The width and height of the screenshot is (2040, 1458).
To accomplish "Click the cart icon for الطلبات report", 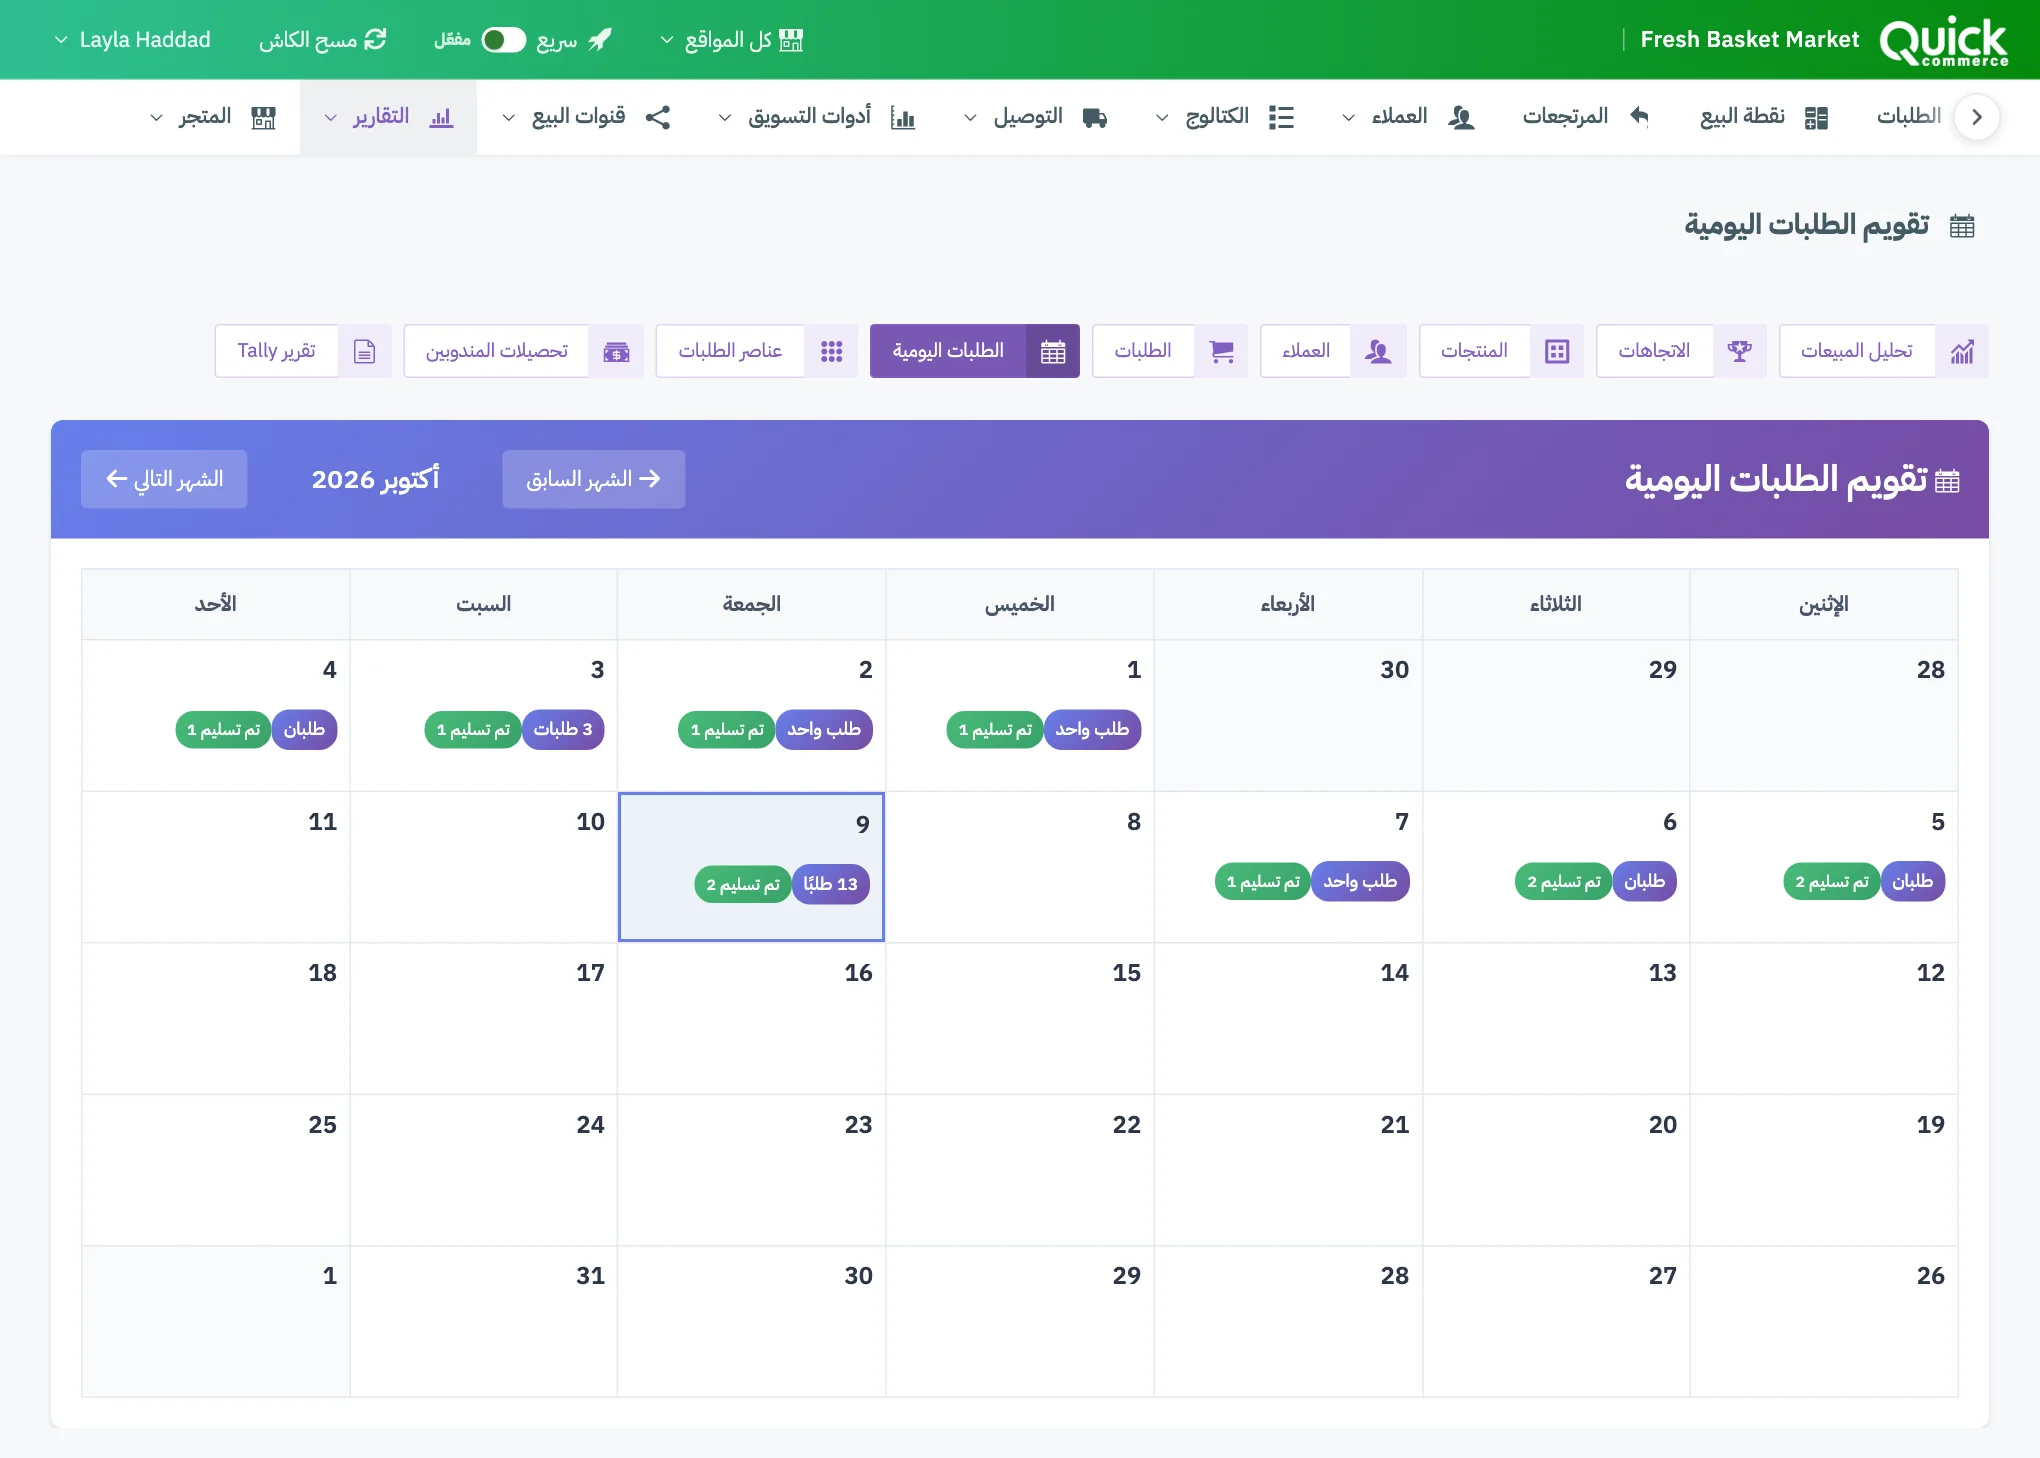I will click(1221, 351).
